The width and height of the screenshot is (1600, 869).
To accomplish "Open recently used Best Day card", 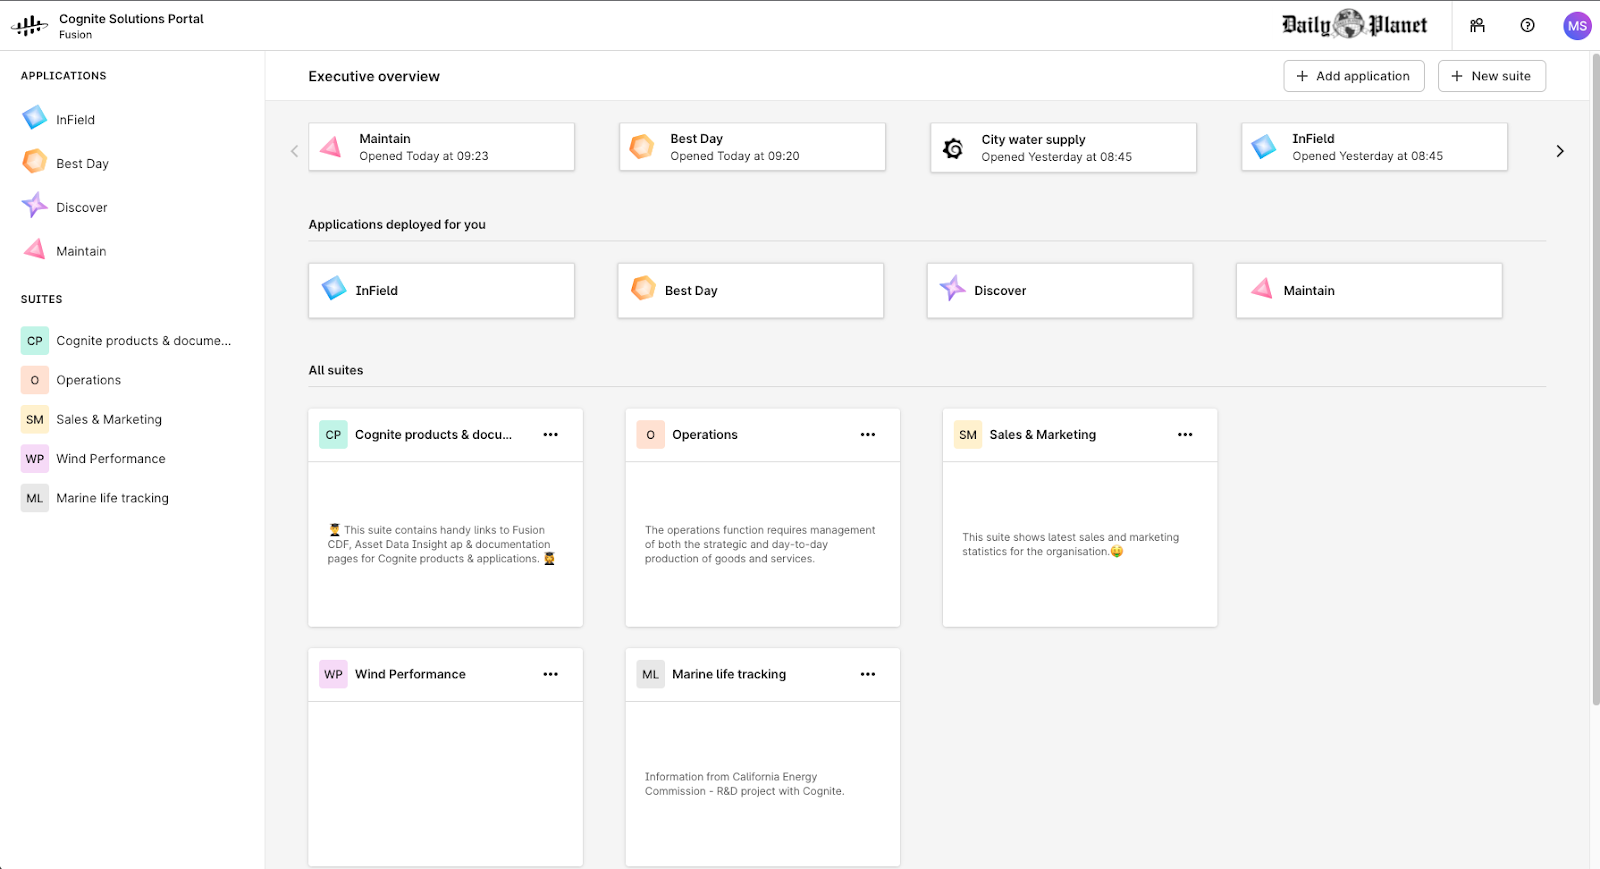I will (752, 147).
